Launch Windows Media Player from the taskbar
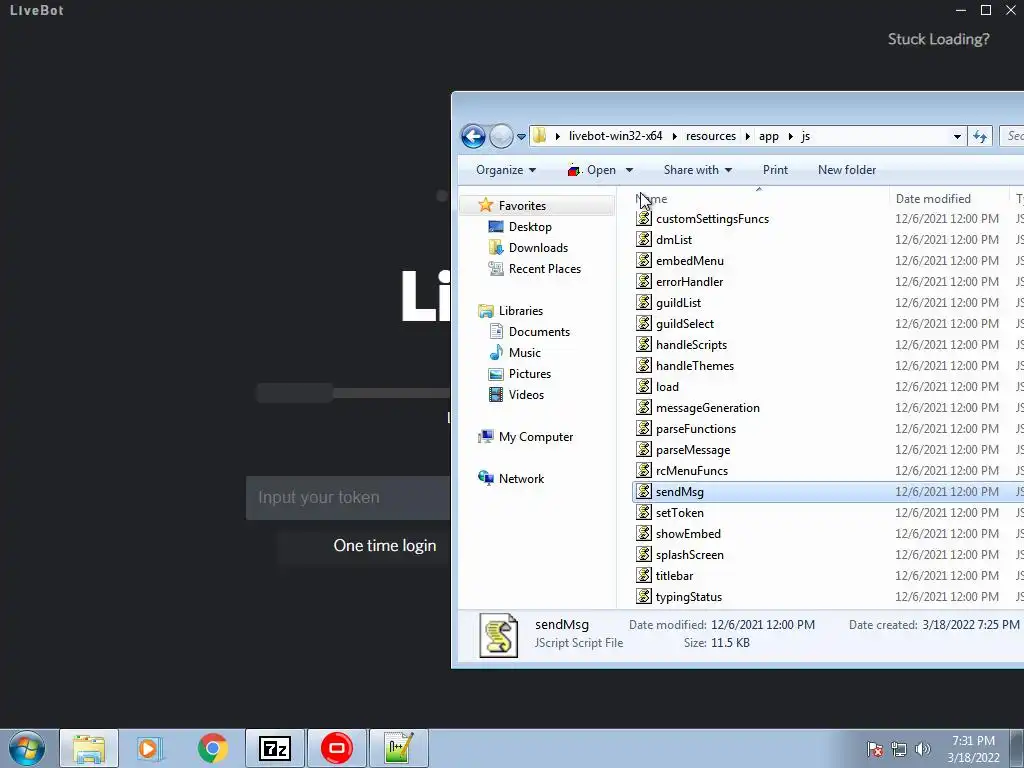The width and height of the screenshot is (1024, 768). click(x=150, y=748)
